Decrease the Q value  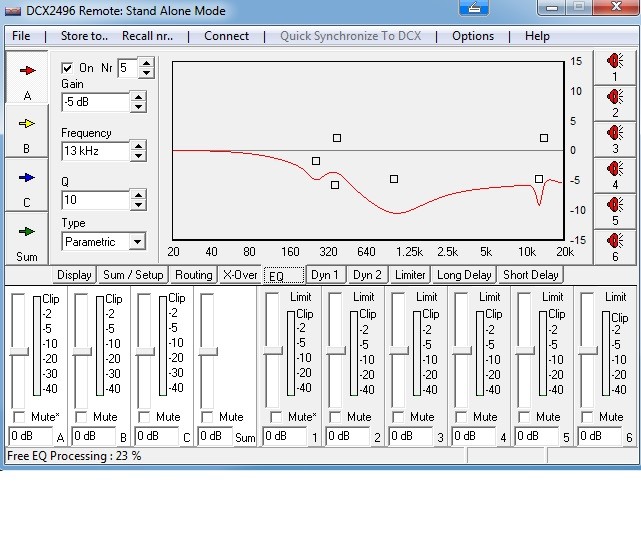(139, 205)
